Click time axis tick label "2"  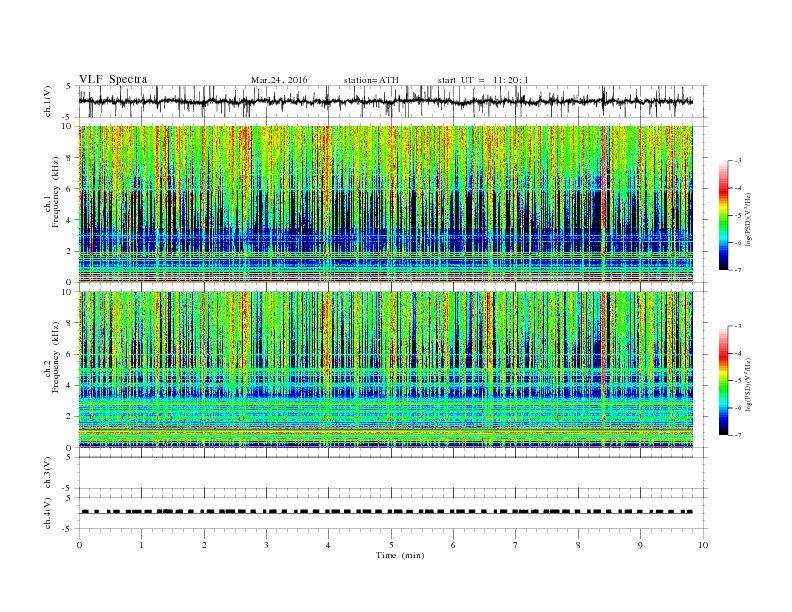tap(204, 545)
